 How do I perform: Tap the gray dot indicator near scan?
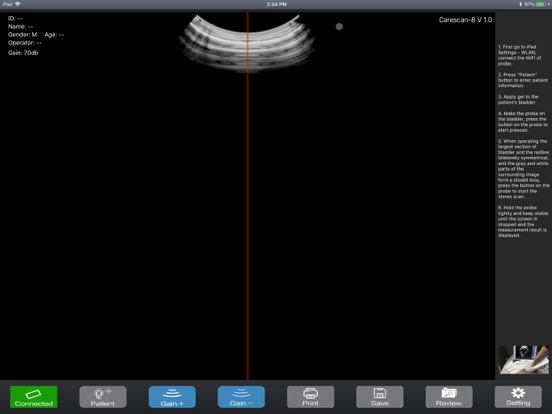339,26
